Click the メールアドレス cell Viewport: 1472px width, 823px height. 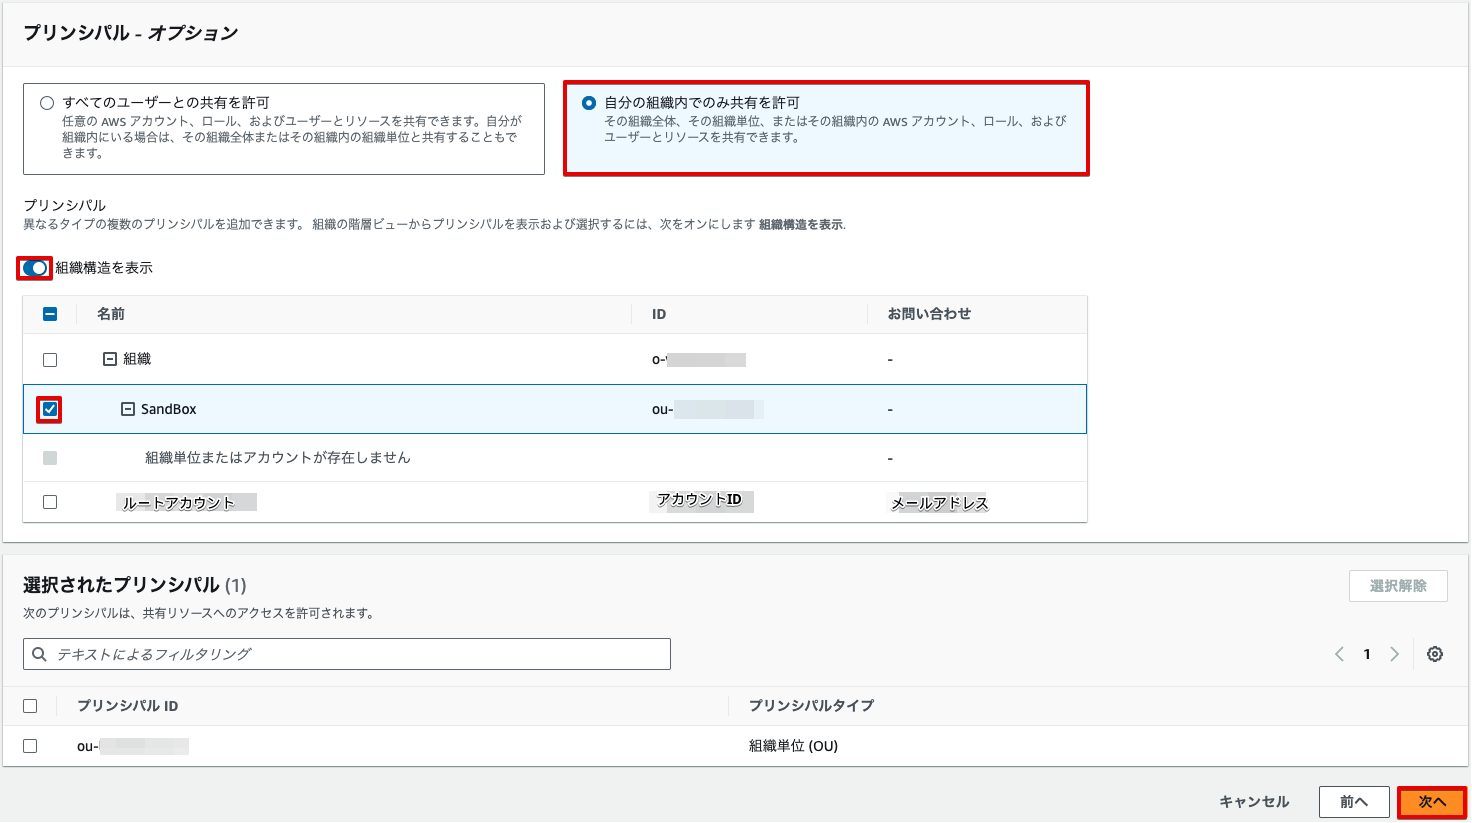point(939,503)
